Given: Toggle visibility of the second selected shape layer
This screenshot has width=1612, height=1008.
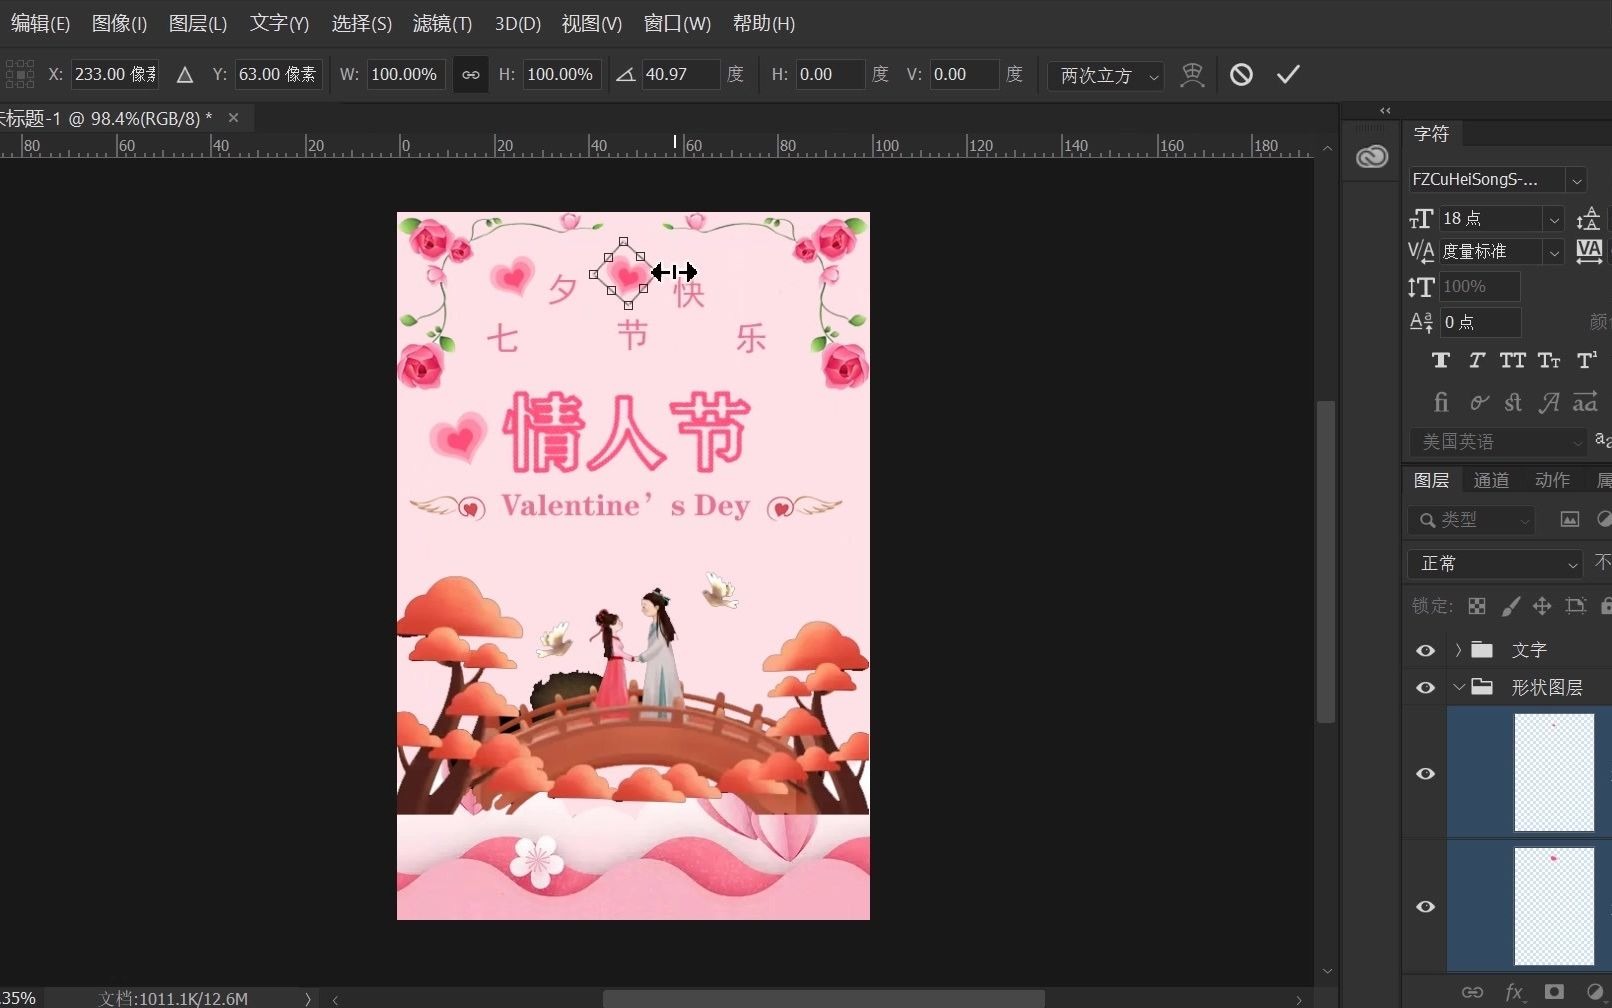Looking at the screenshot, I should [x=1425, y=906].
